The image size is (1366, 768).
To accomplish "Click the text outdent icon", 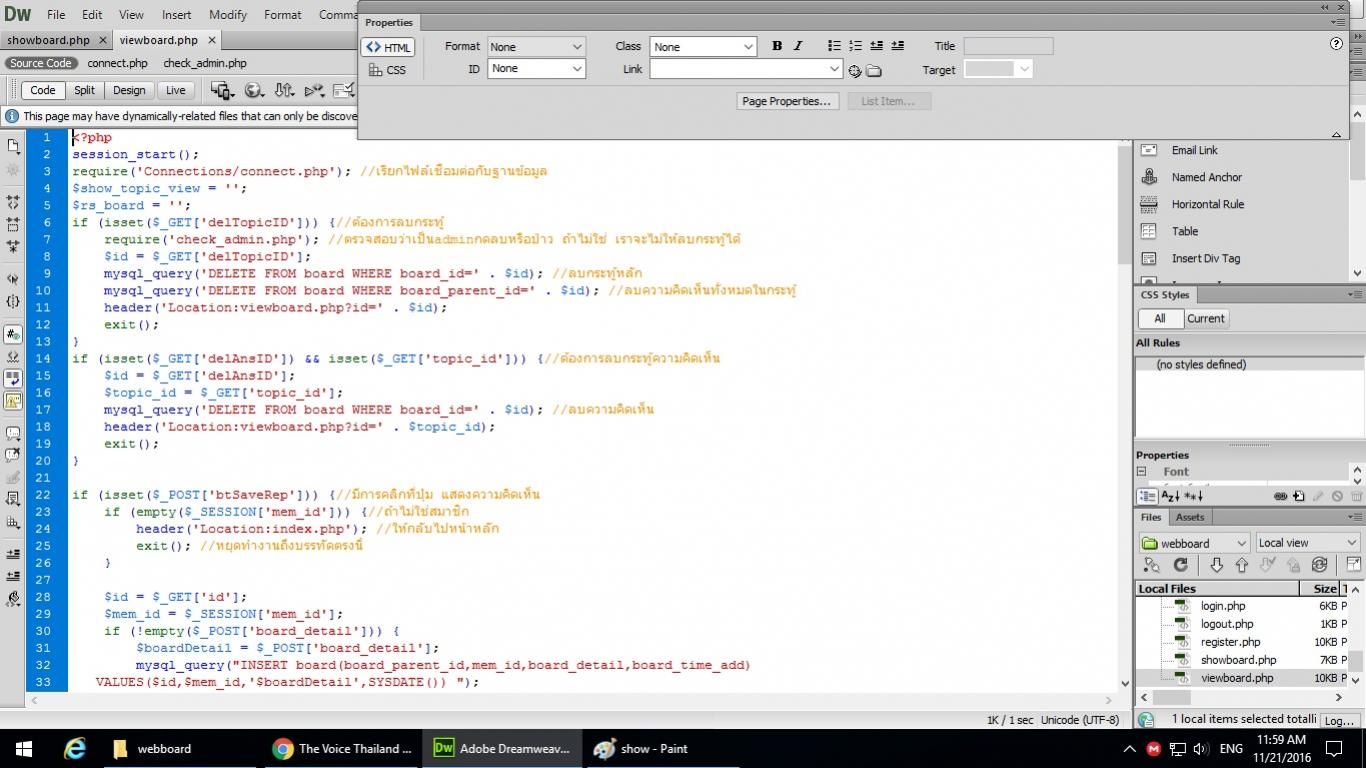I will click(876, 46).
